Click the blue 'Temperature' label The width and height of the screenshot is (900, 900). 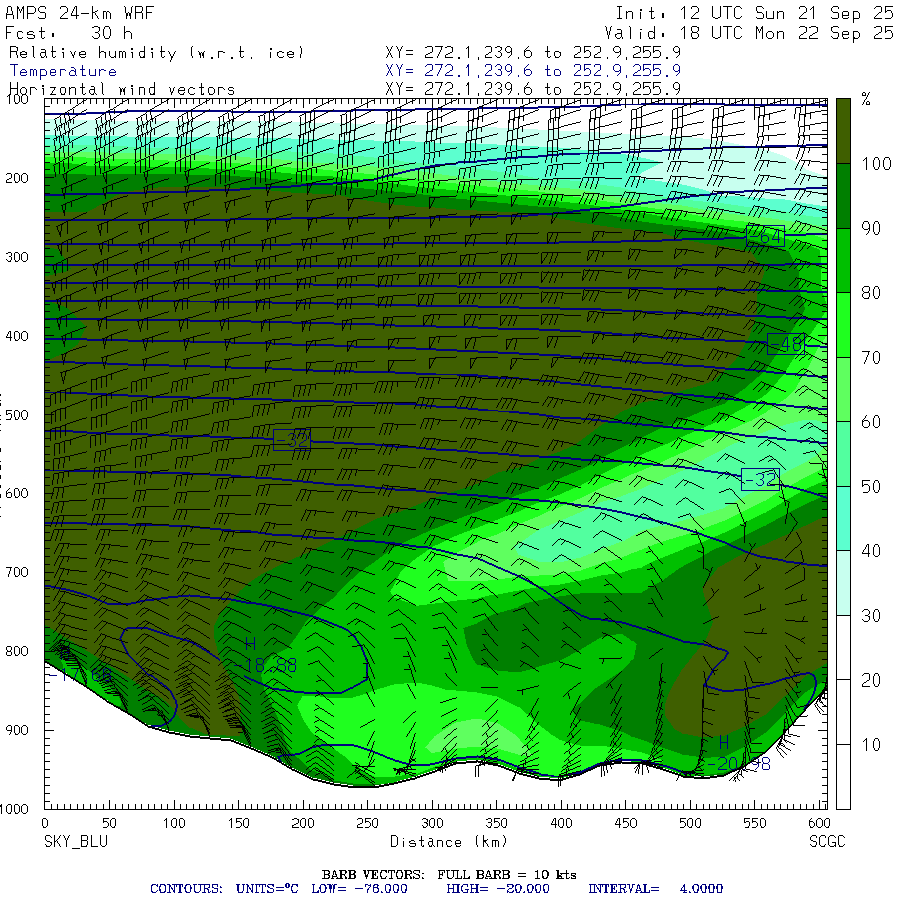(x=63, y=71)
